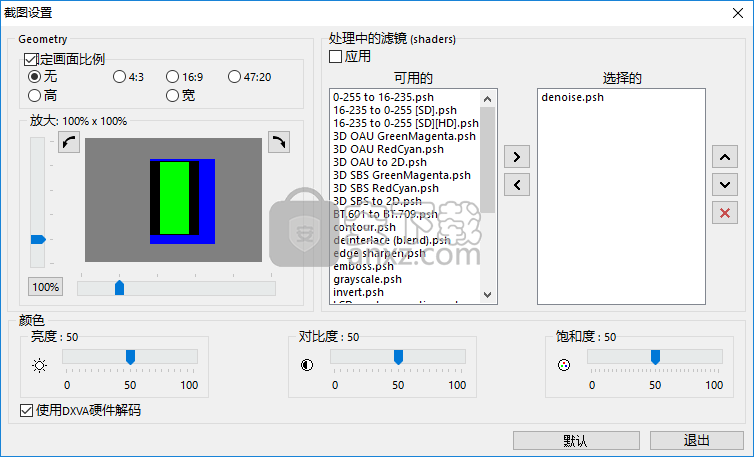Select the 无 aspect ratio option
The width and height of the screenshot is (754, 457).
click(34, 76)
